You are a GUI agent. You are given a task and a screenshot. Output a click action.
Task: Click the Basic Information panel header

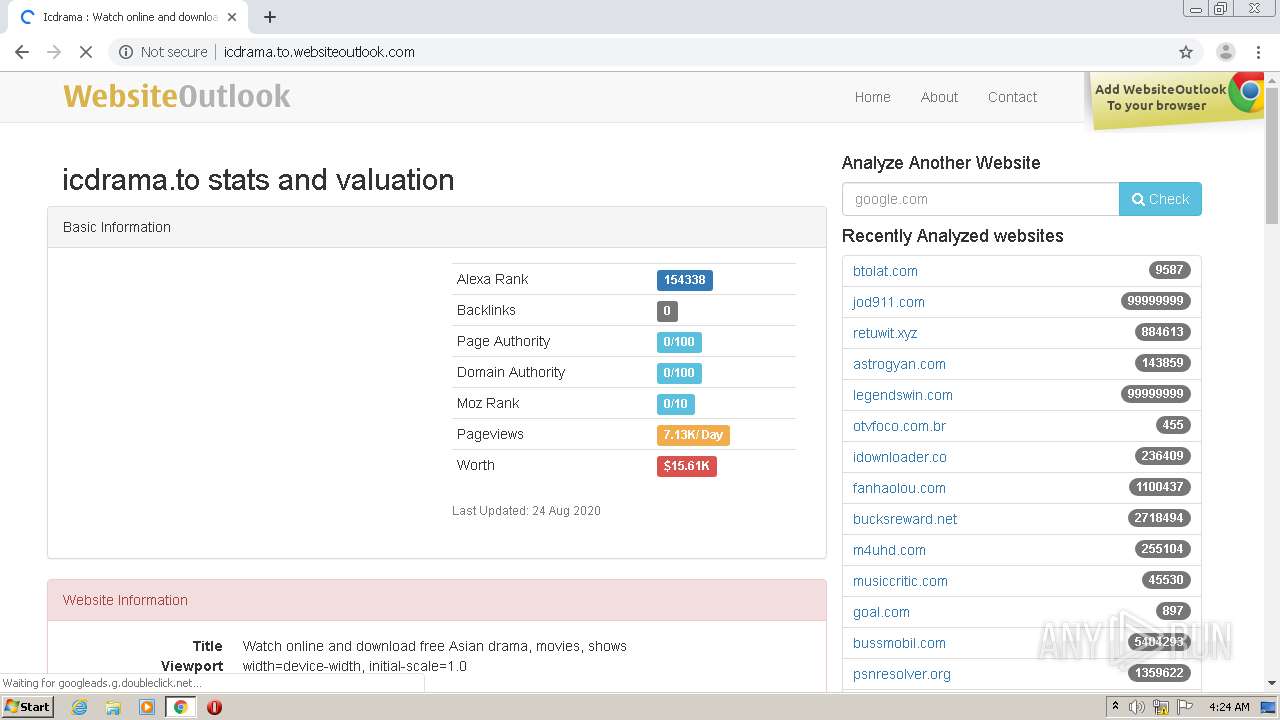437,227
